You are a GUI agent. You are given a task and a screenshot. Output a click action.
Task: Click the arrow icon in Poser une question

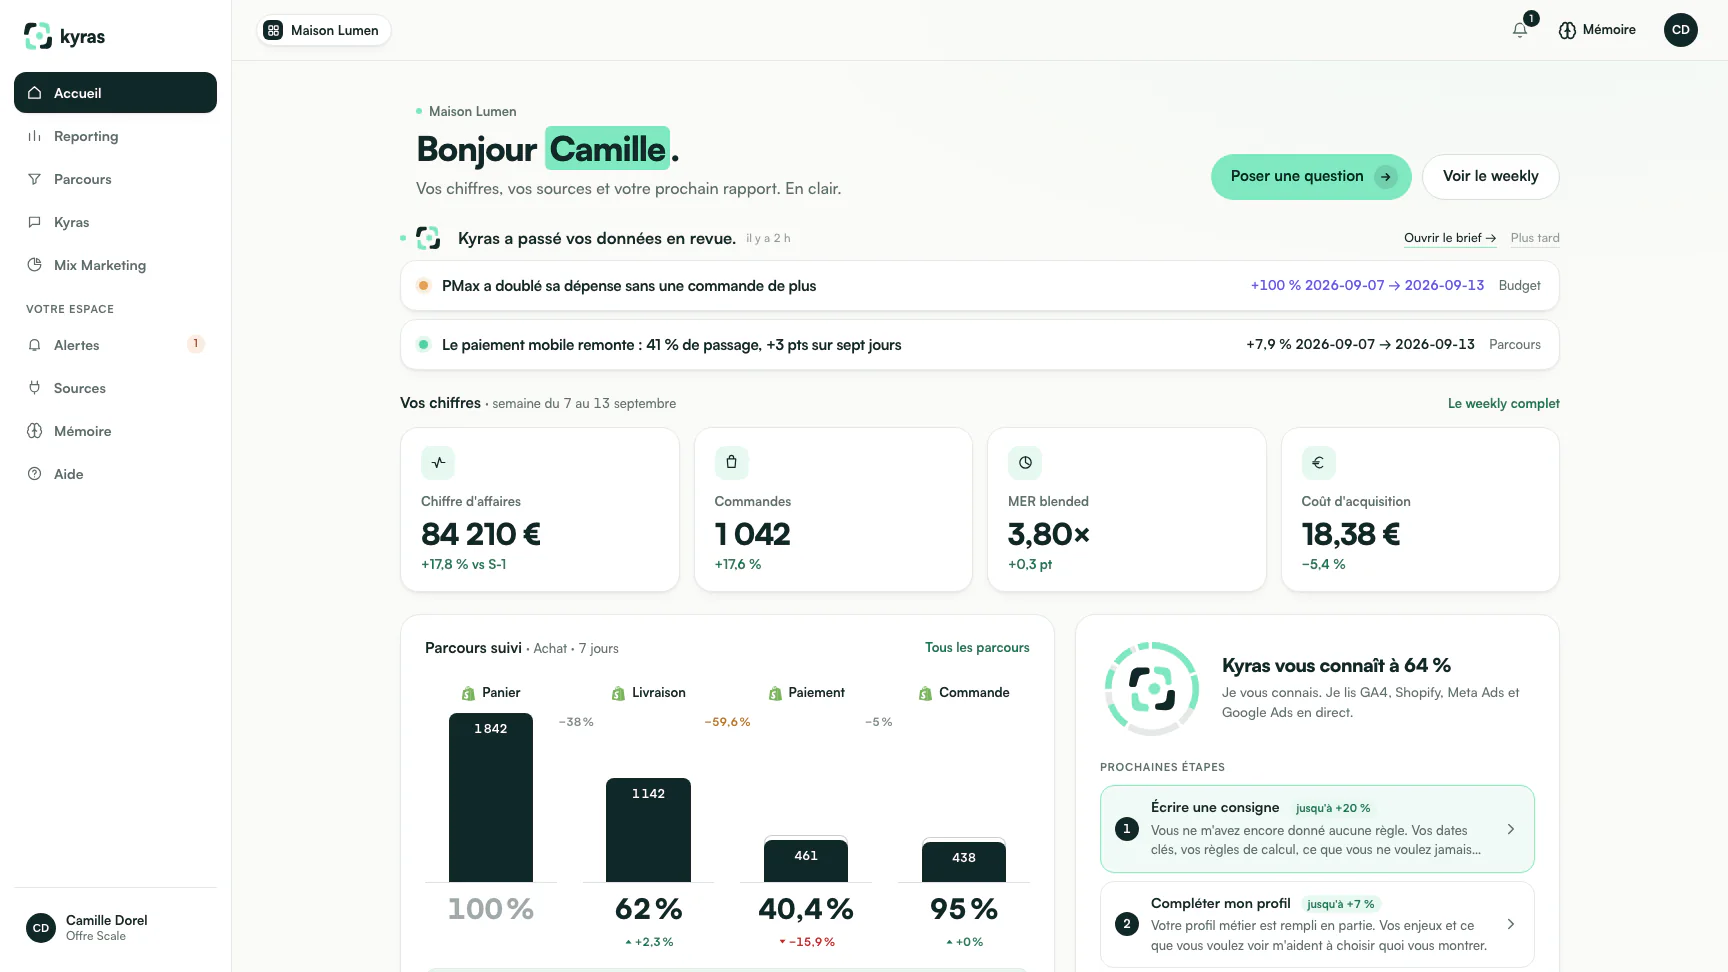(x=1385, y=177)
